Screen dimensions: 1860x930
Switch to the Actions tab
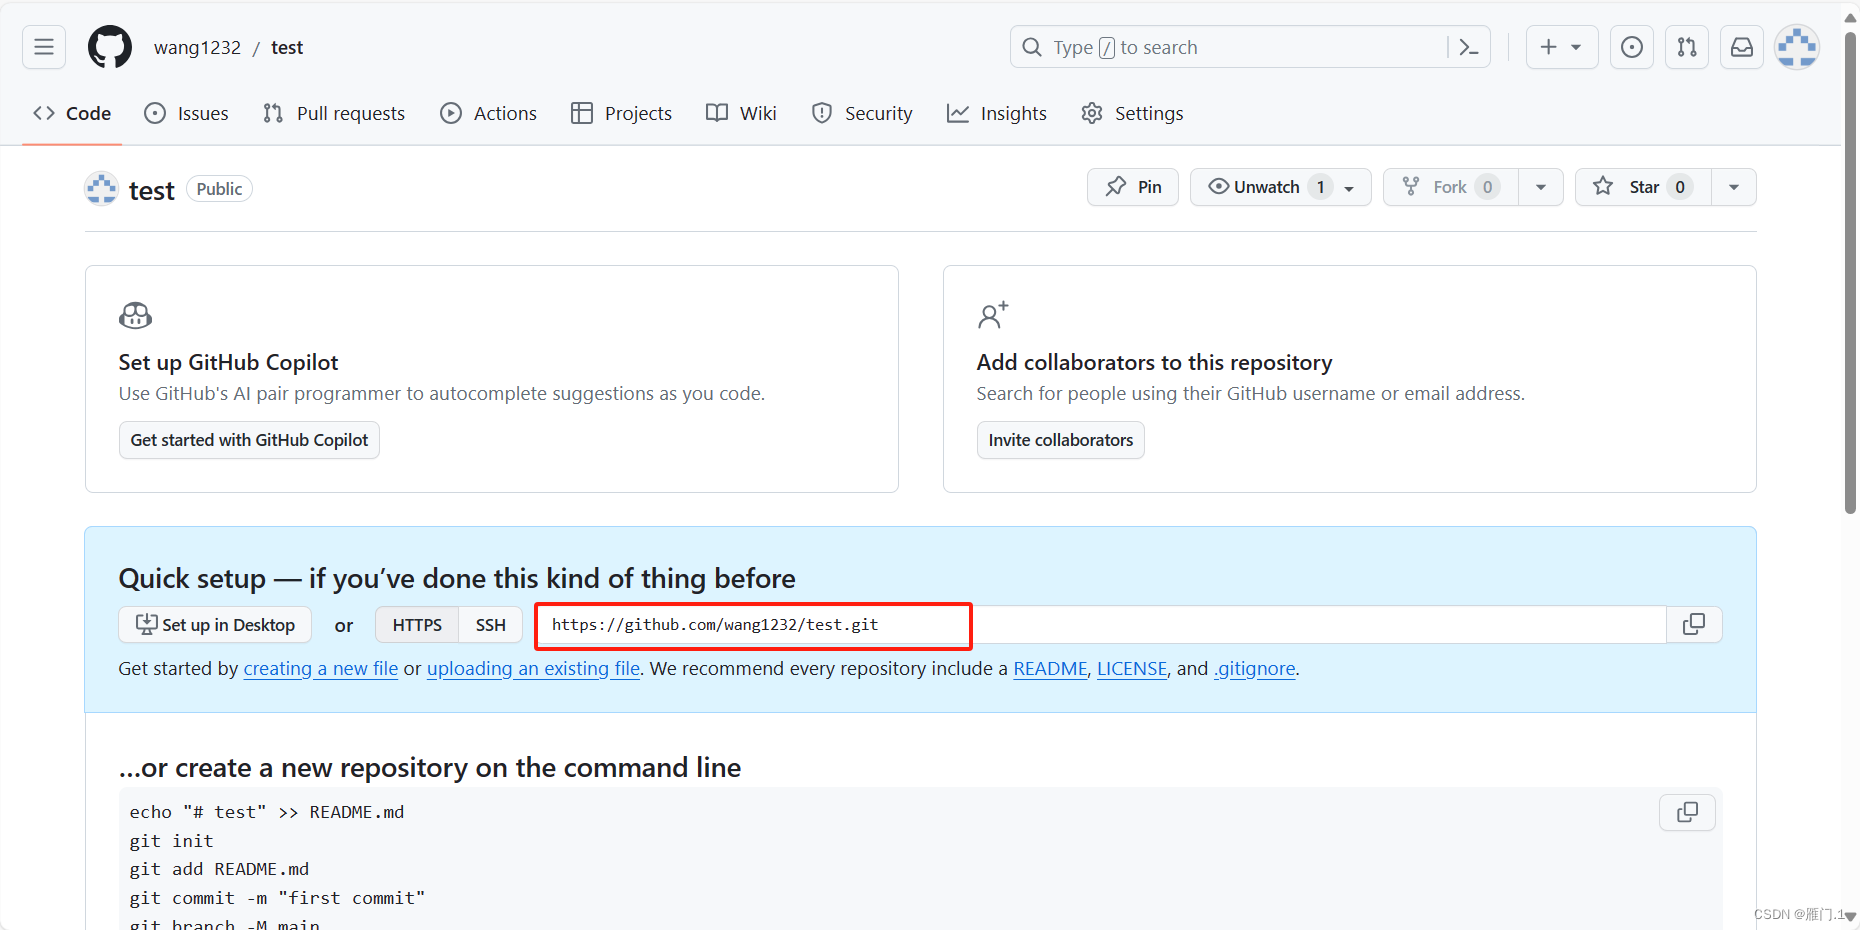point(489,113)
